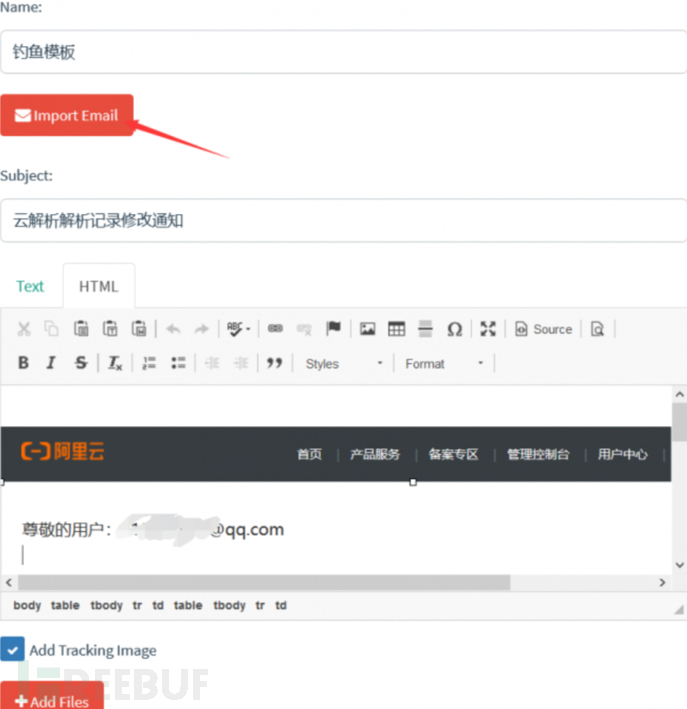Redo the last edit

(x=202, y=329)
